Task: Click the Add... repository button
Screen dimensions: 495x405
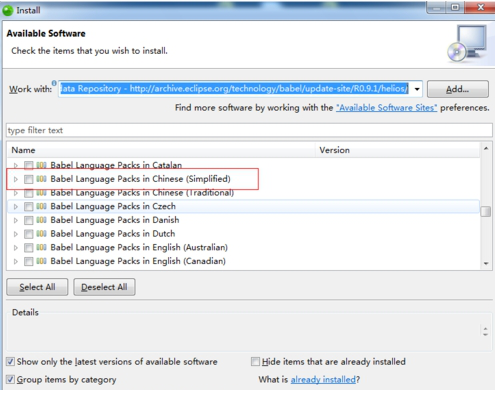Action: pos(458,89)
